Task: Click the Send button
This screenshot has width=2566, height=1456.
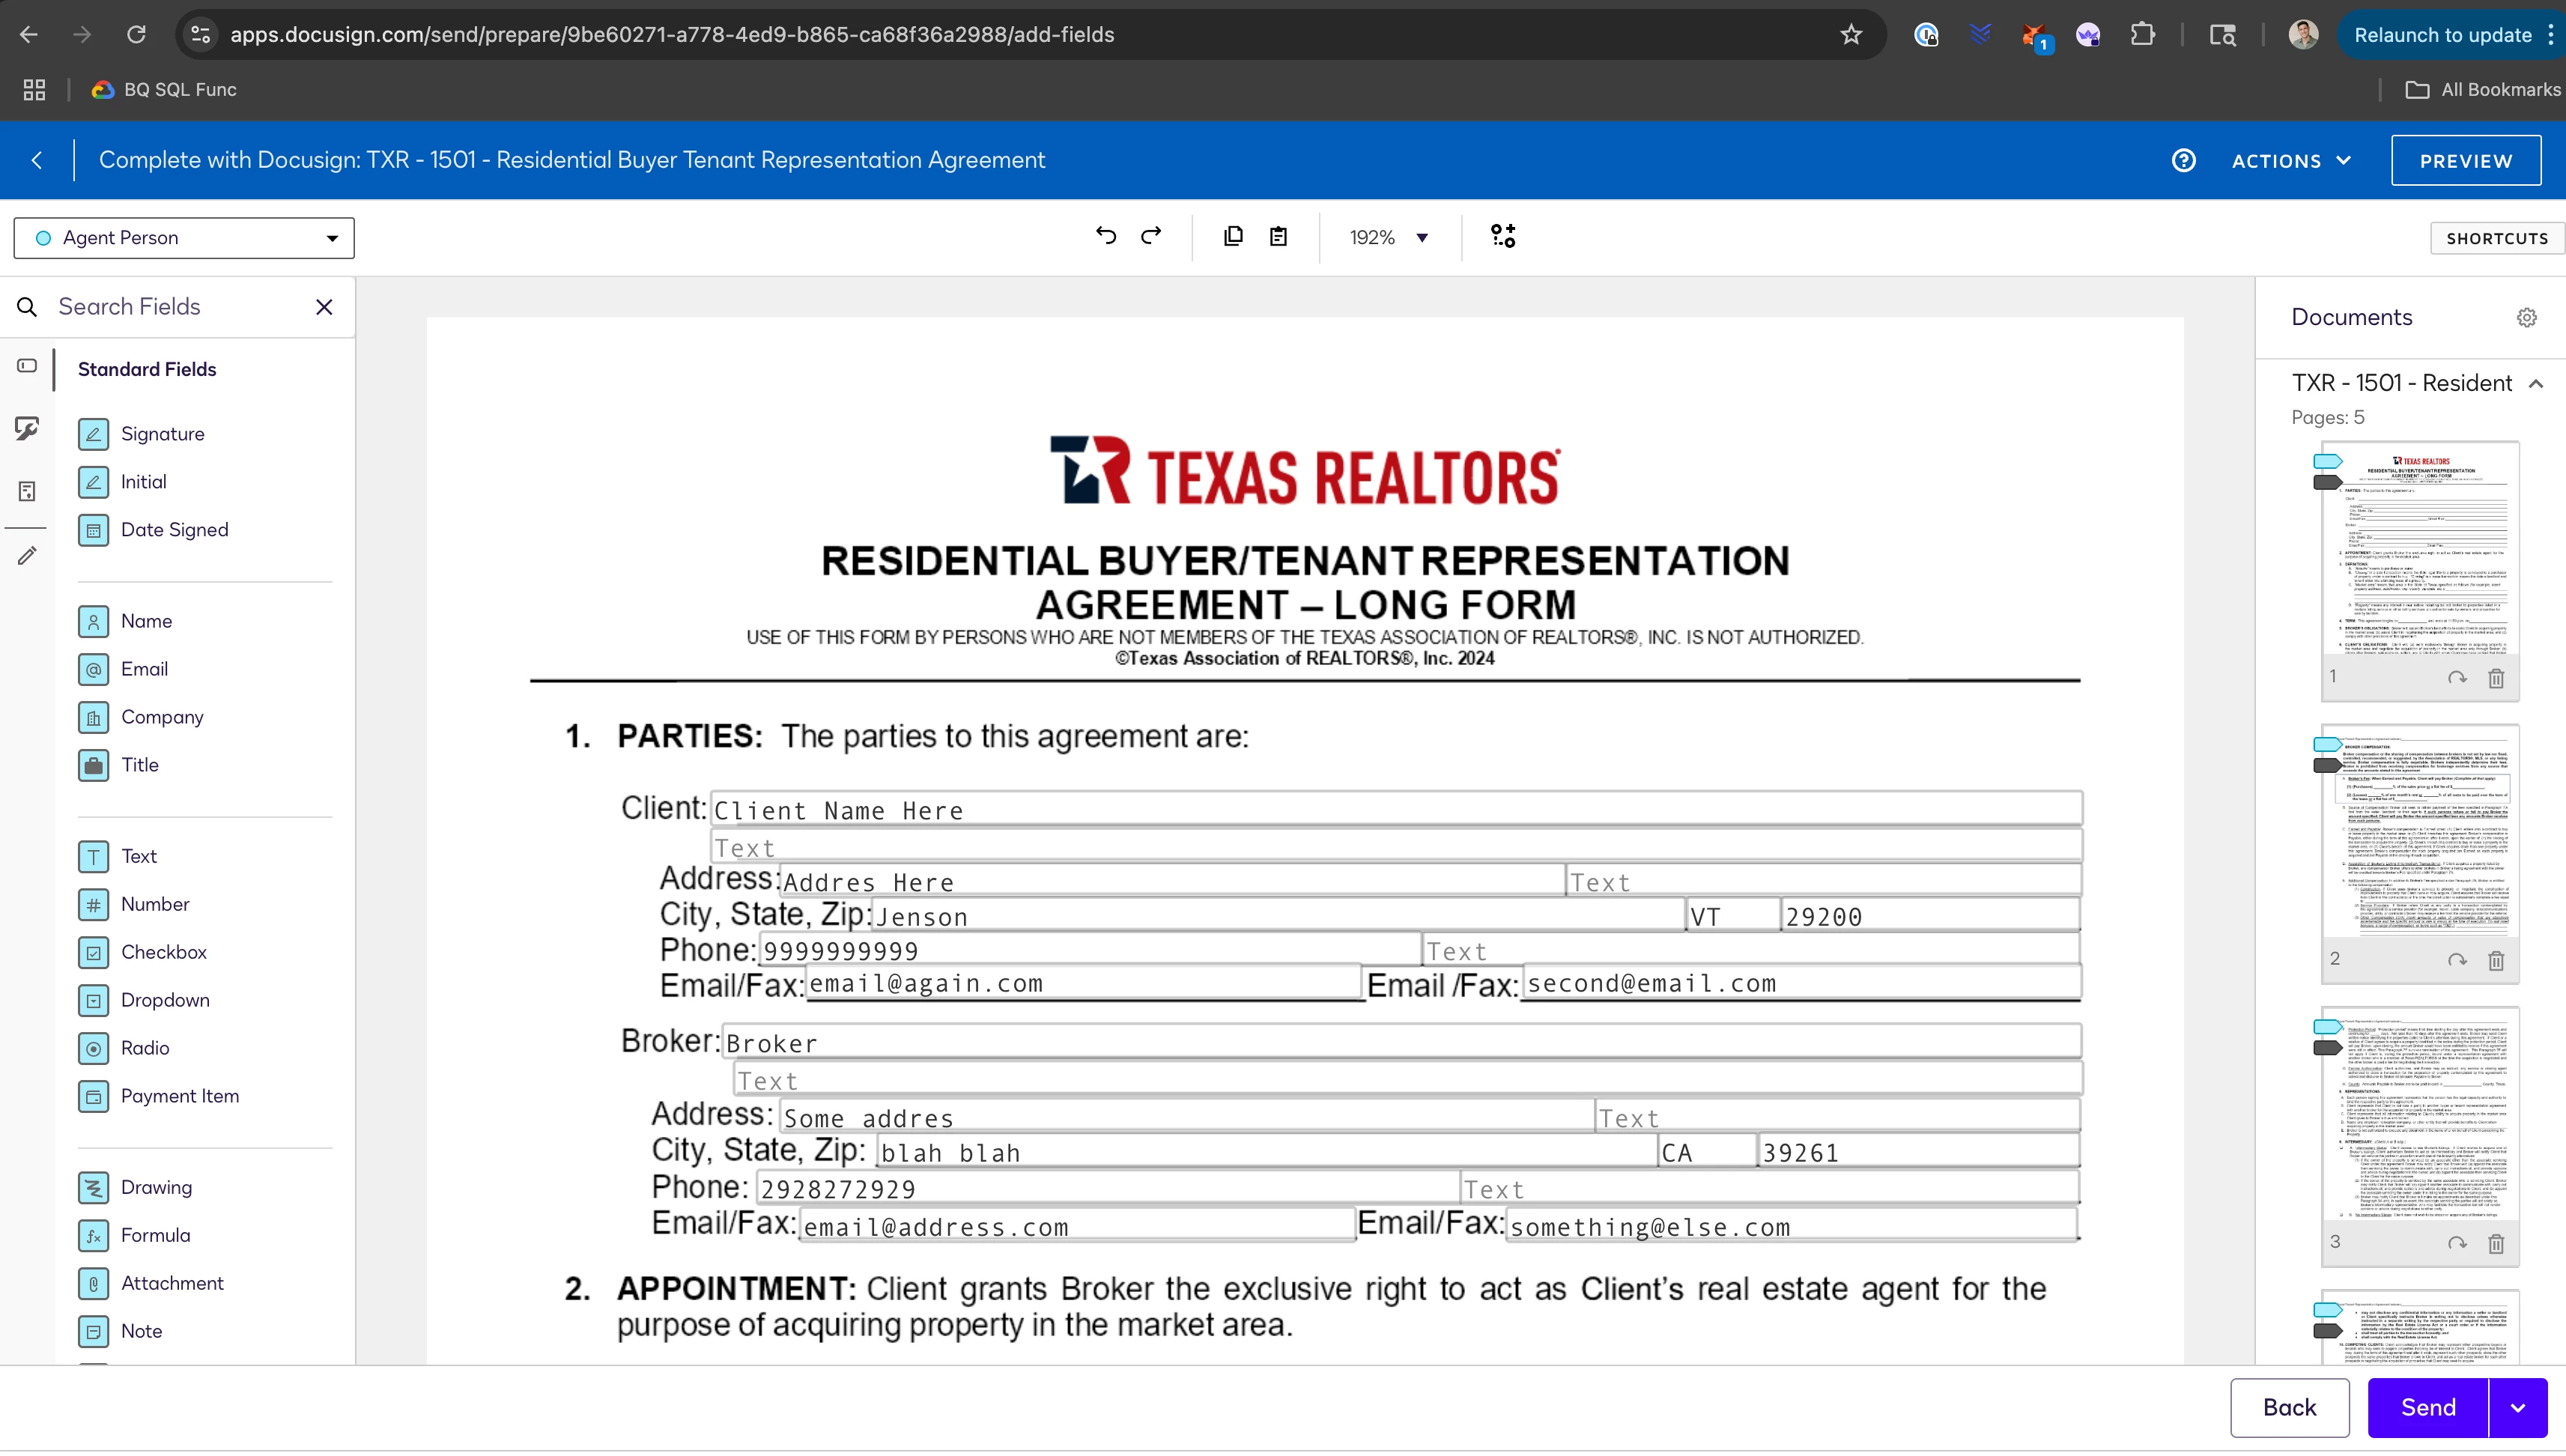Action: click(2427, 1407)
